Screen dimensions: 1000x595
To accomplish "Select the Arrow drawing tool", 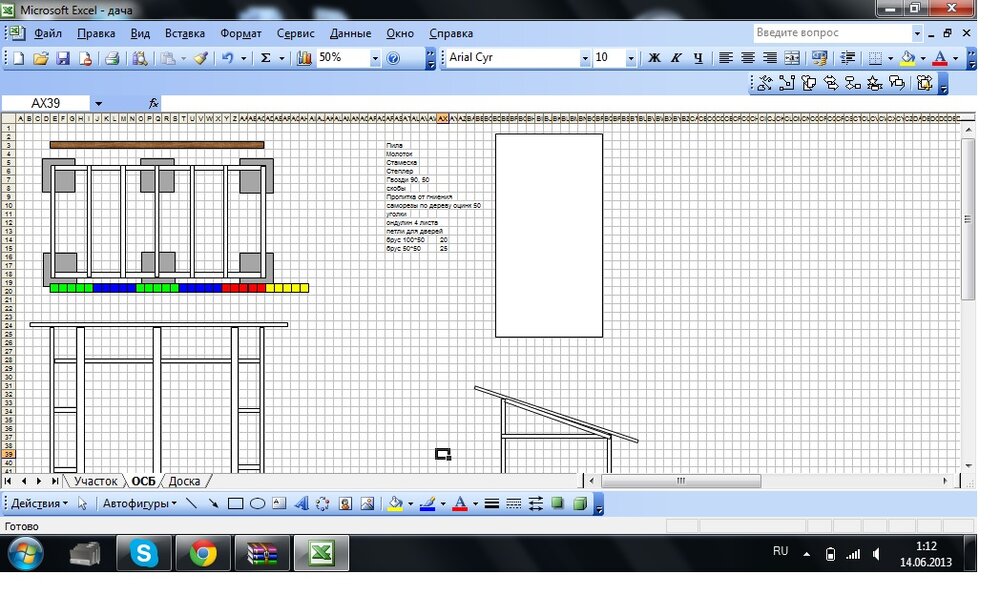I will click(213, 503).
